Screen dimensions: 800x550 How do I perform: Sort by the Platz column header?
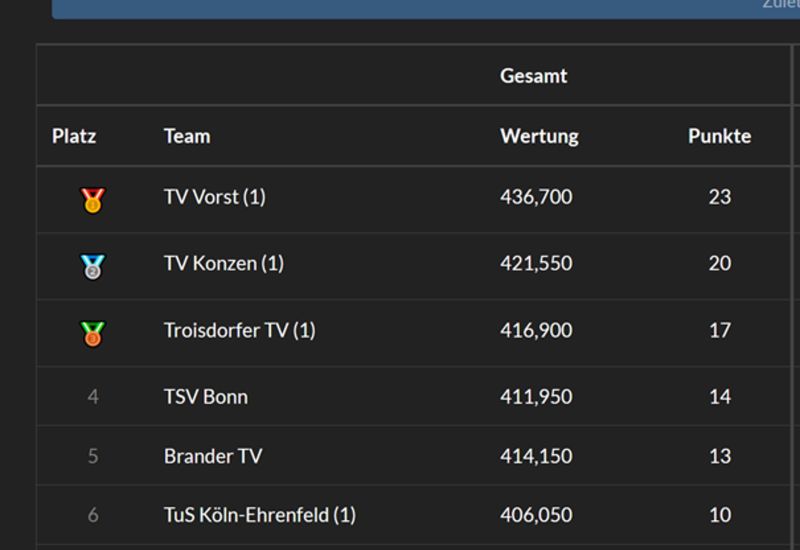[x=74, y=136]
